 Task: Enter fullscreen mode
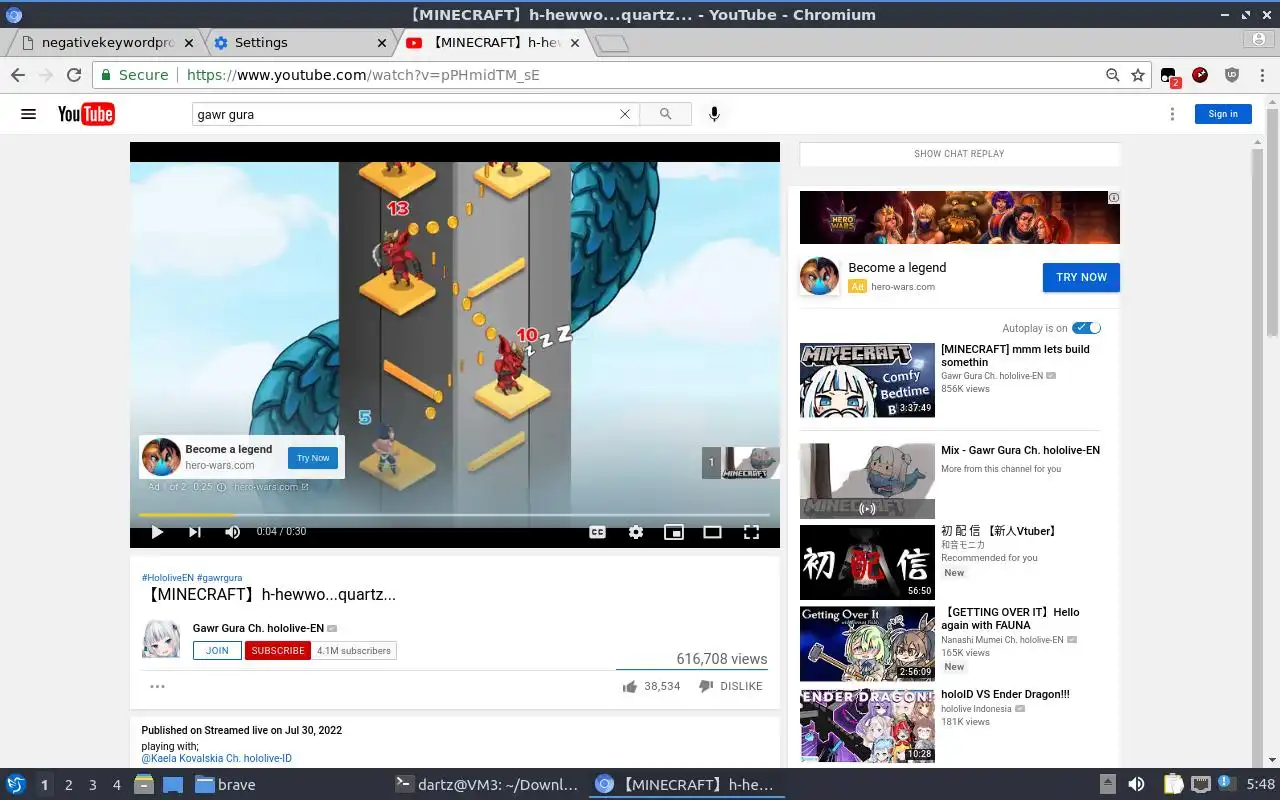[x=751, y=532]
